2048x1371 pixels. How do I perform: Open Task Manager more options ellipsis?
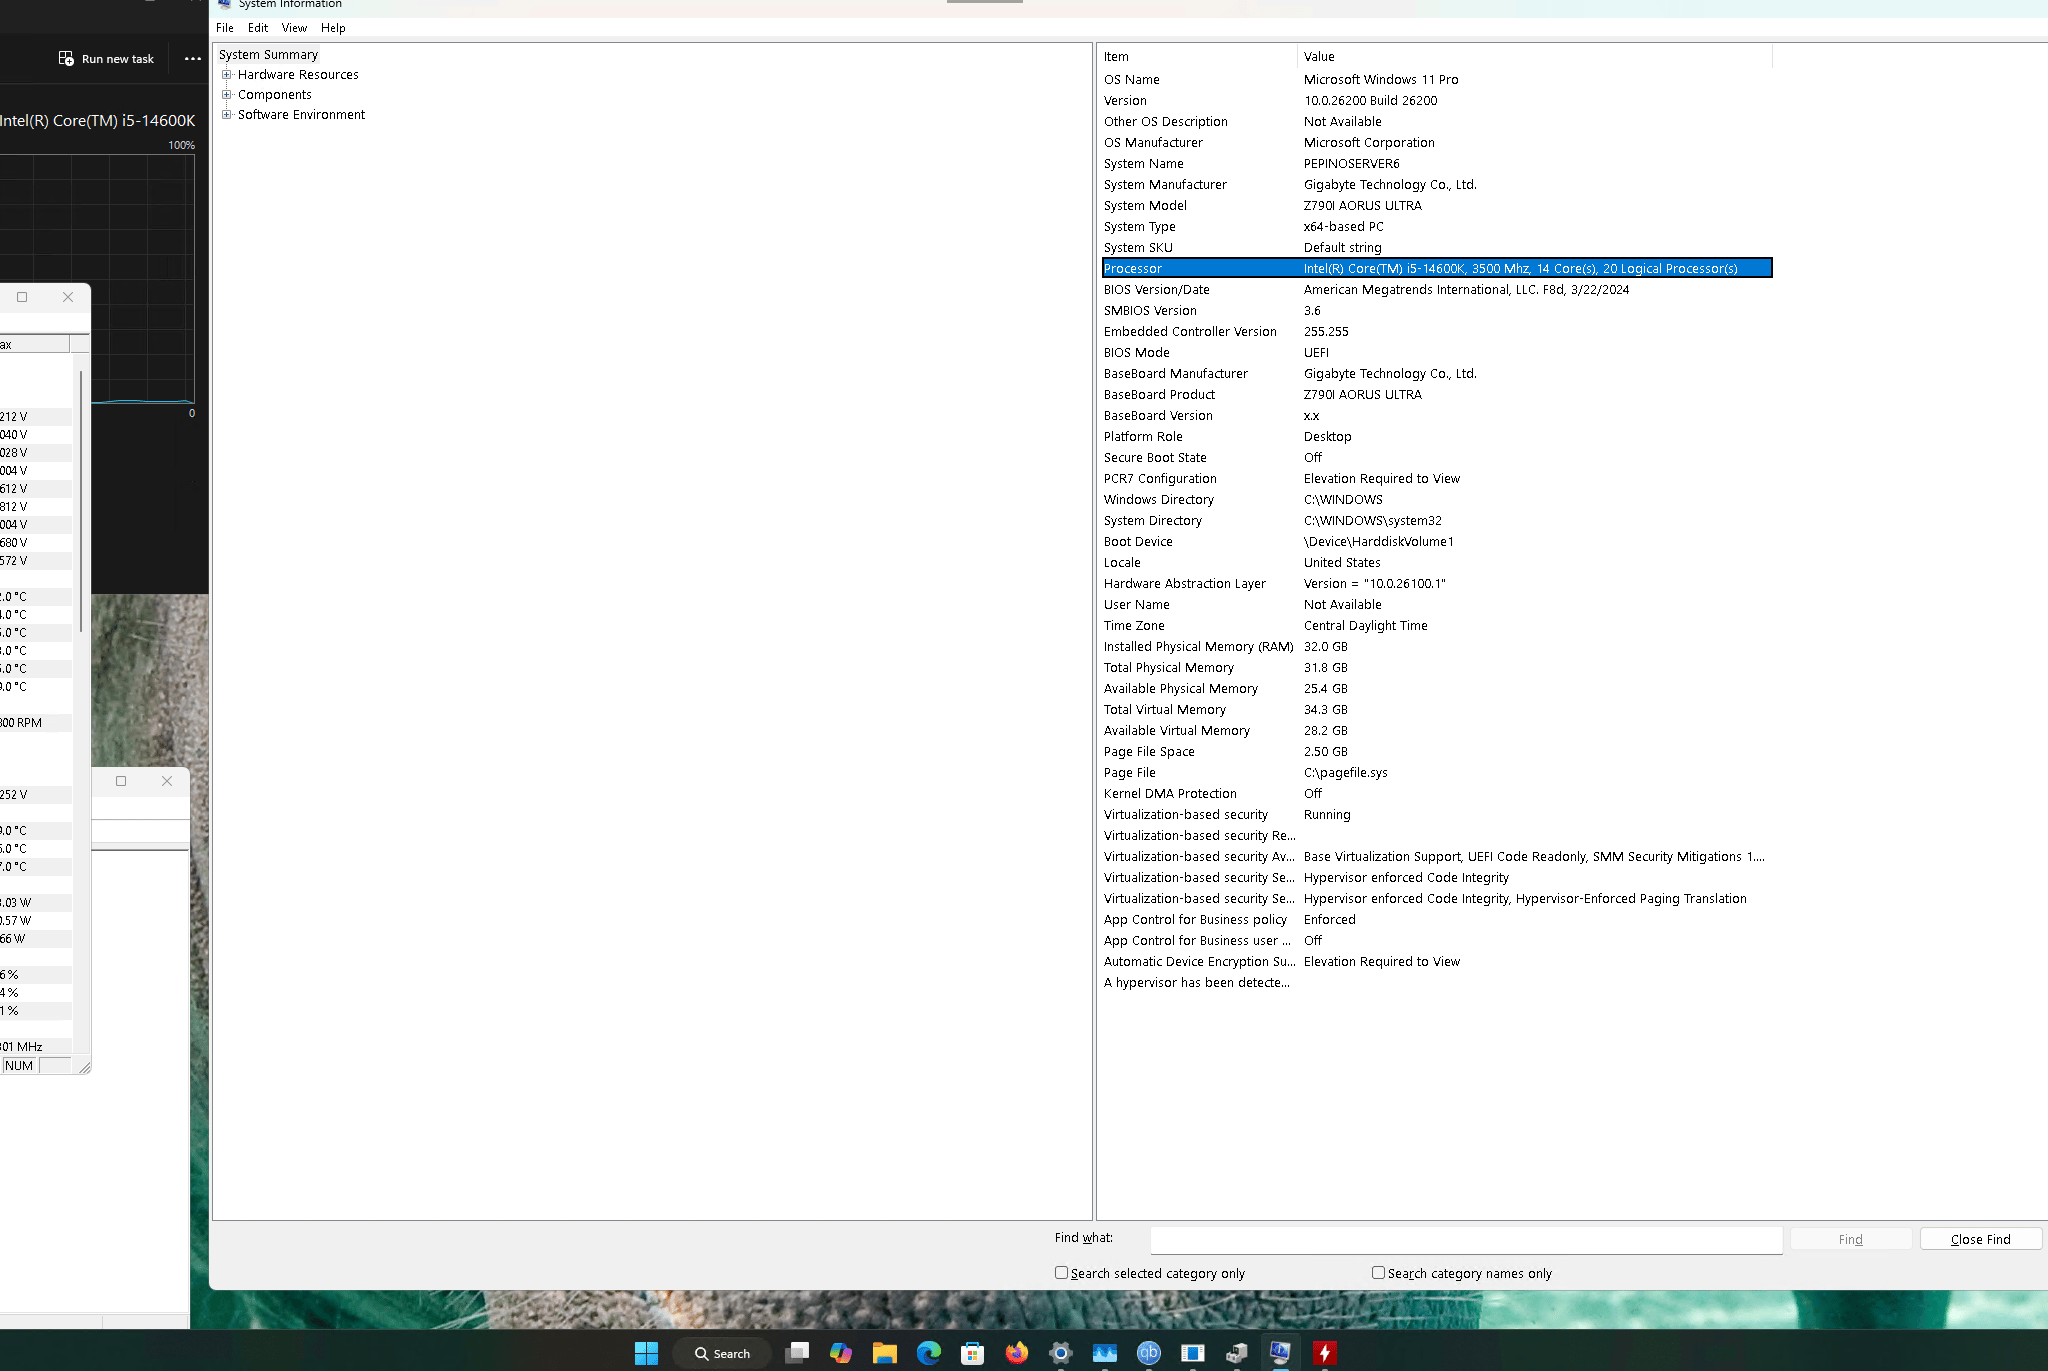tap(193, 59)
